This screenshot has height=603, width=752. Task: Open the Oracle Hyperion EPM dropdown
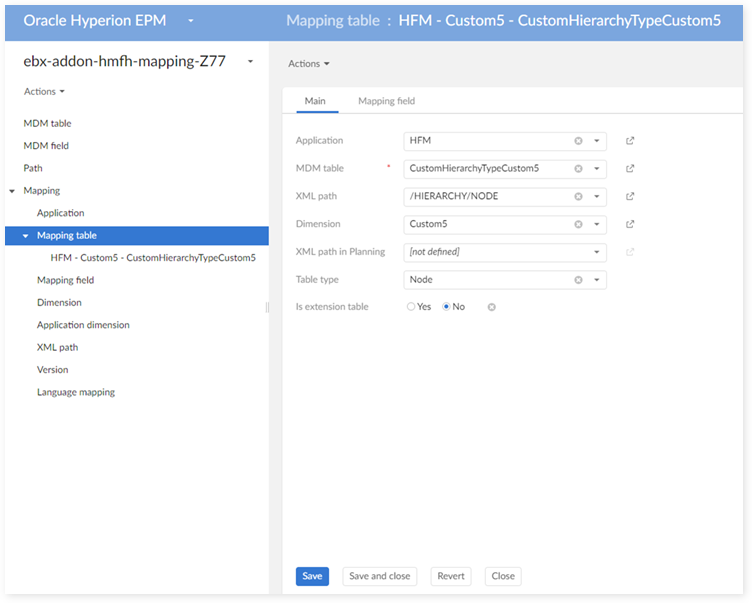(x=190, y=20)
